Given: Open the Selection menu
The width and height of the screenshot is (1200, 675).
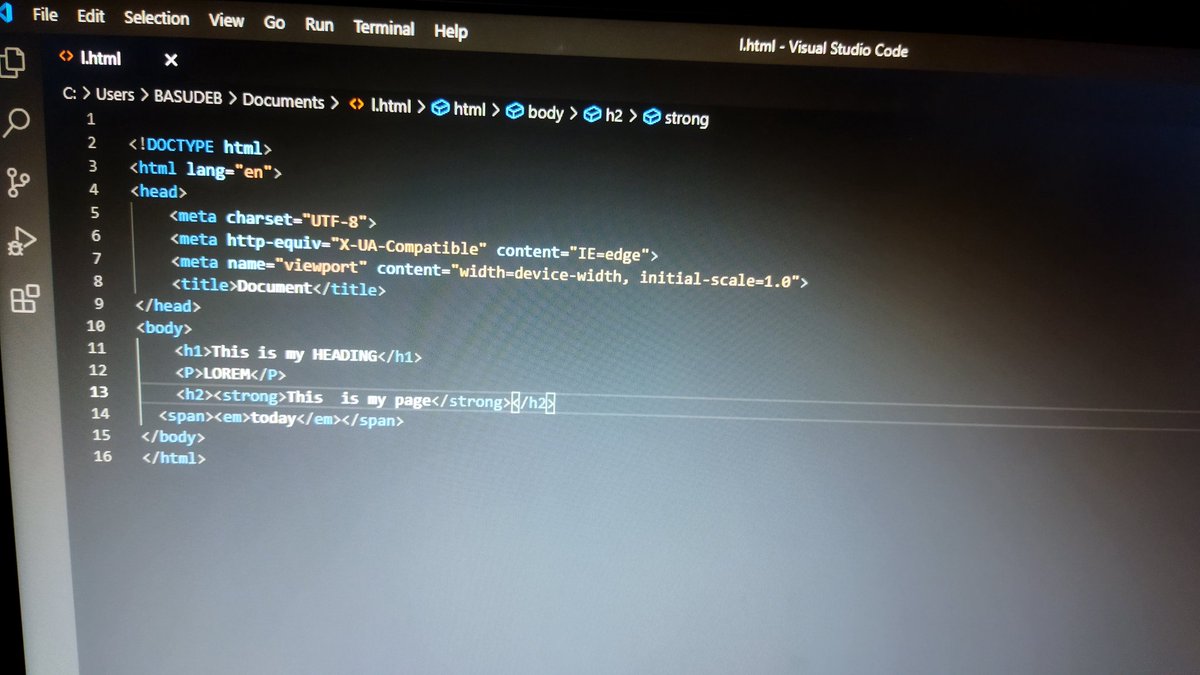Looking at the screenshot, I should pyautogui.click(x=157, y=18).
